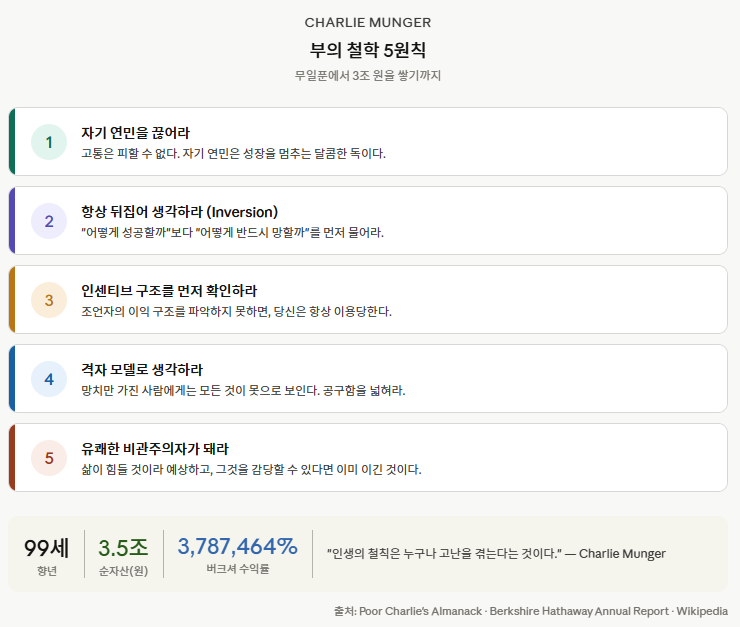Select the '항상 뒤집어 생각하라 (Inversion)' heading
The image size is (740, 627).
click(179, 212)
